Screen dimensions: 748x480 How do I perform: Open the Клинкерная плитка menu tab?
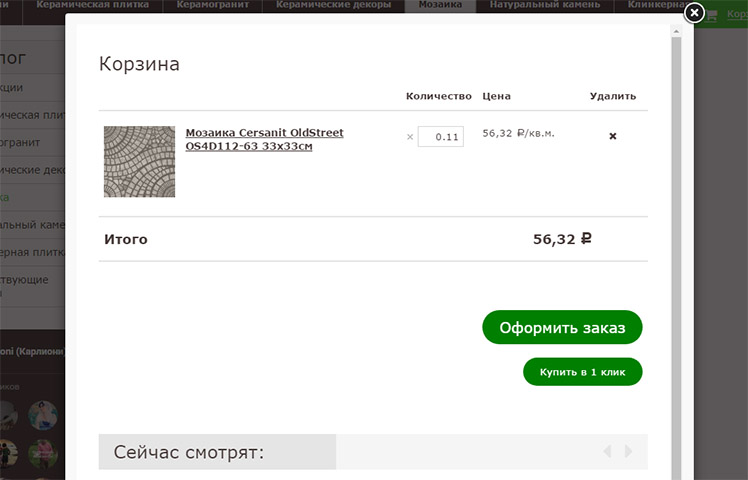tap(657, 5)
